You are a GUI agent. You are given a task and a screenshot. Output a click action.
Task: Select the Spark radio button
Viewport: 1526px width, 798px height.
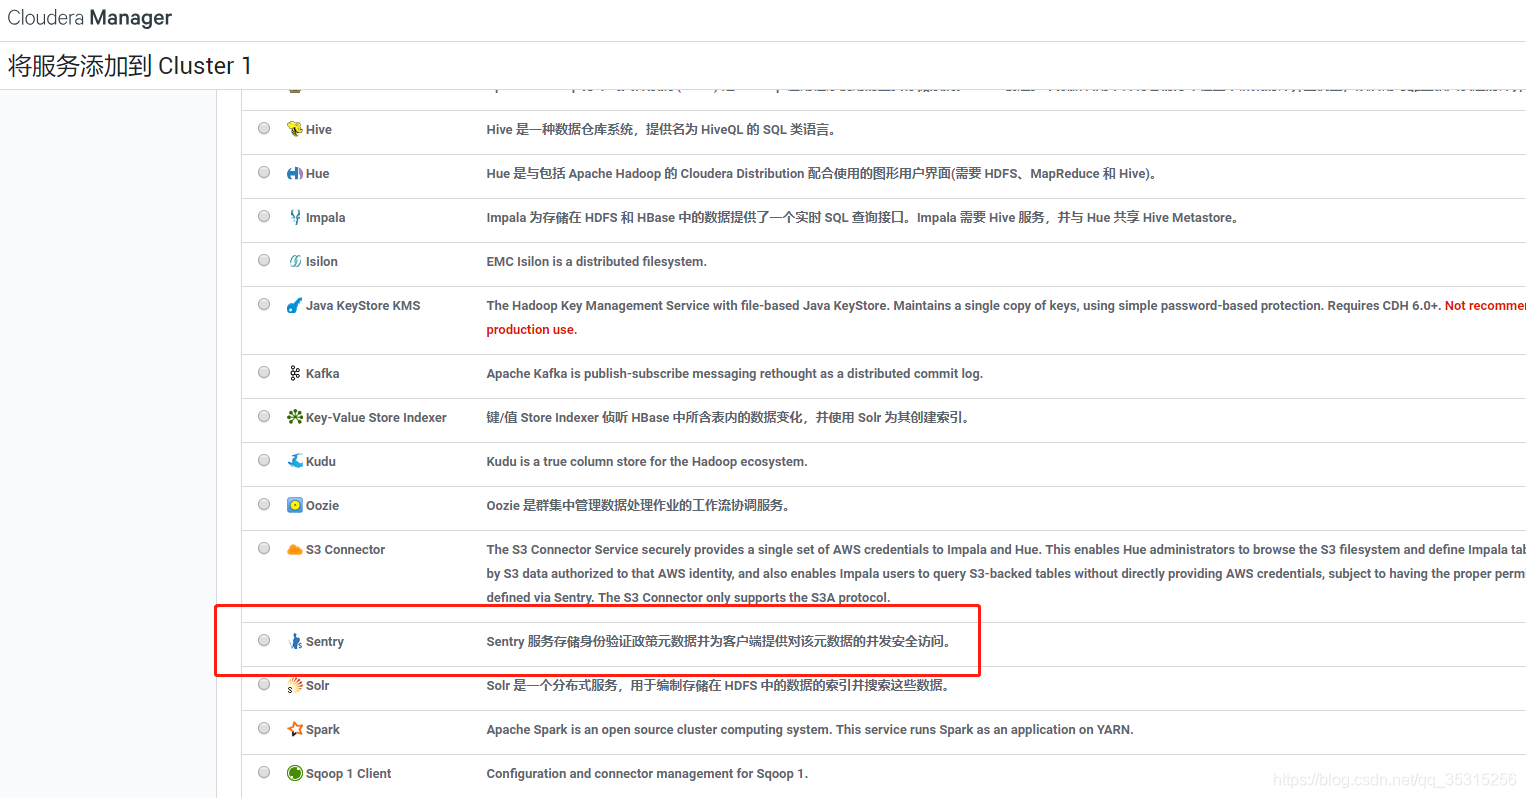click(x=264, y=728)
